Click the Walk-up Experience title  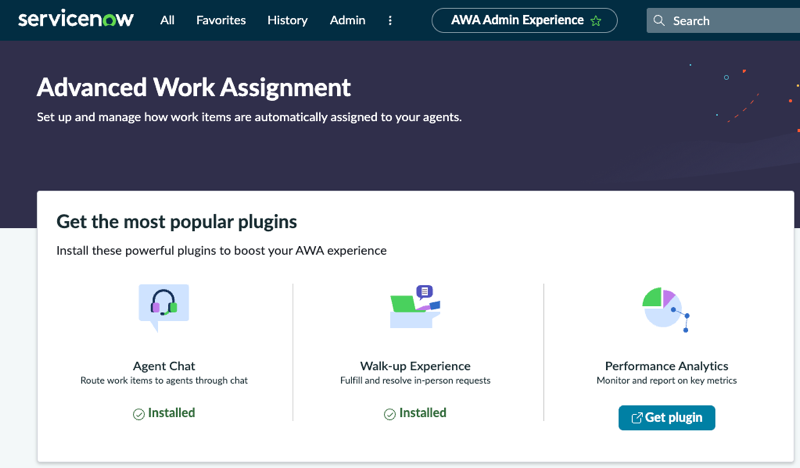(x=415, y=366)
